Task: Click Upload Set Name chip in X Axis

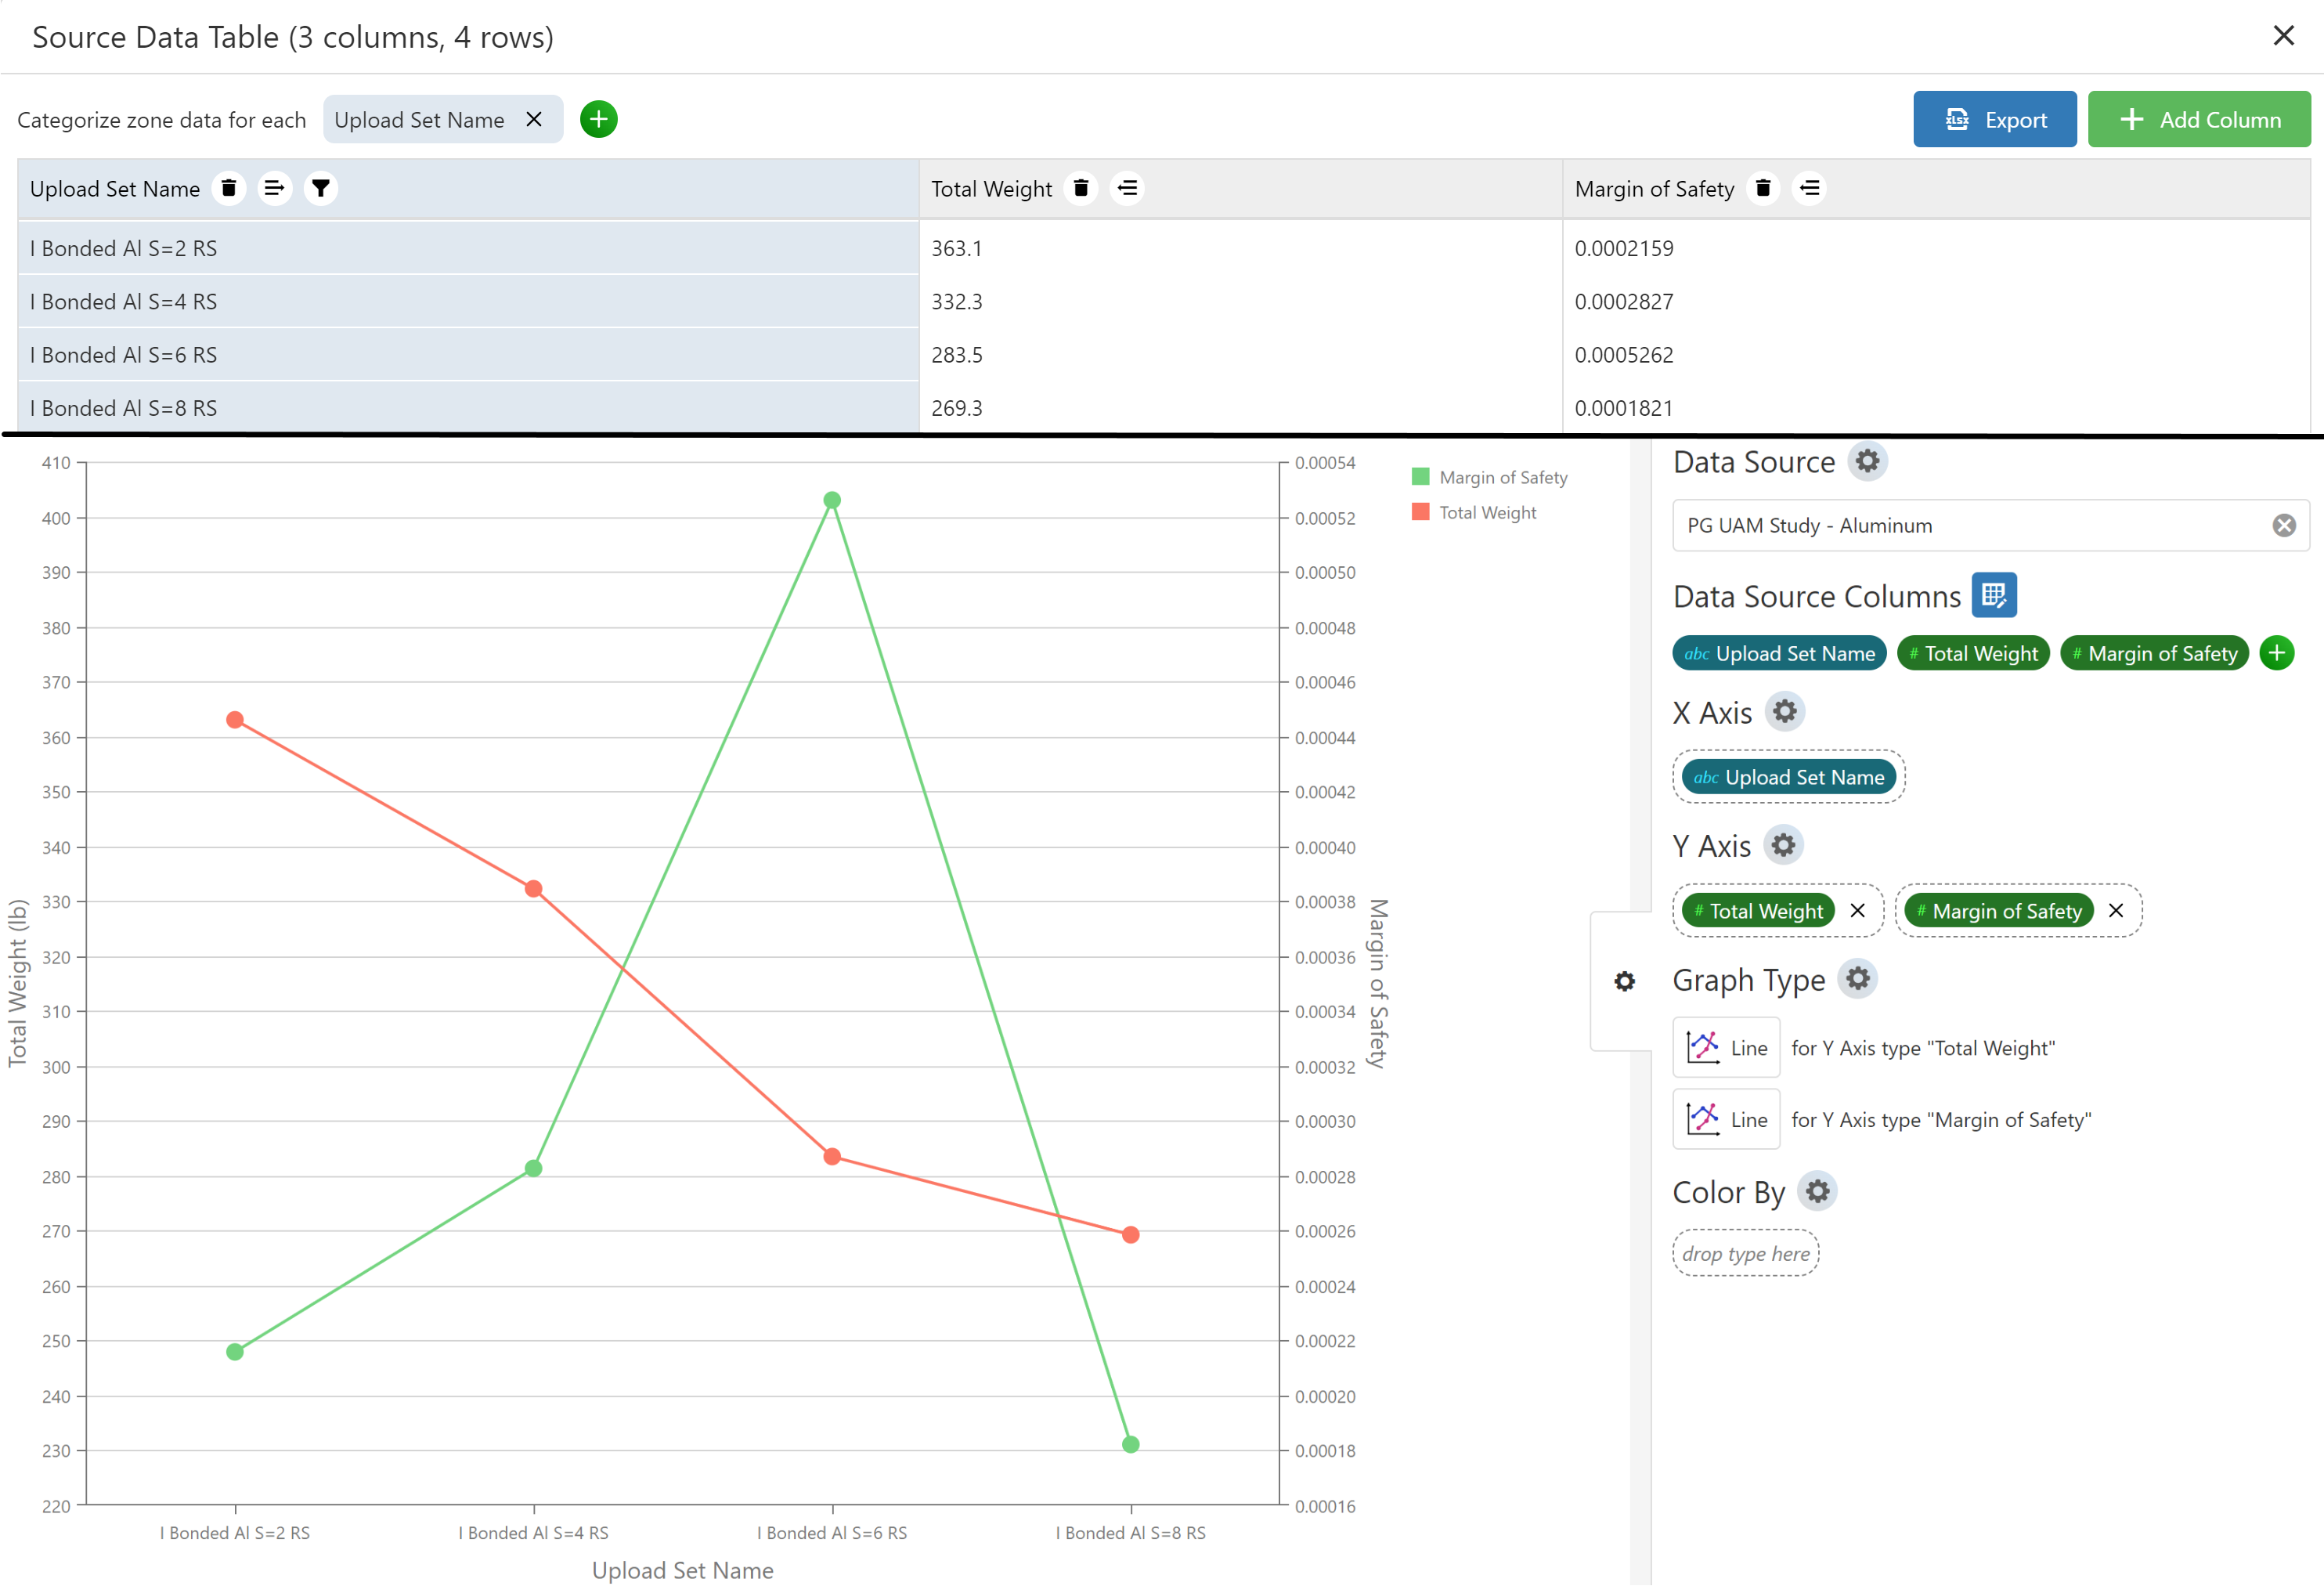Action: pyautogui.click(x=1789, y=777)
